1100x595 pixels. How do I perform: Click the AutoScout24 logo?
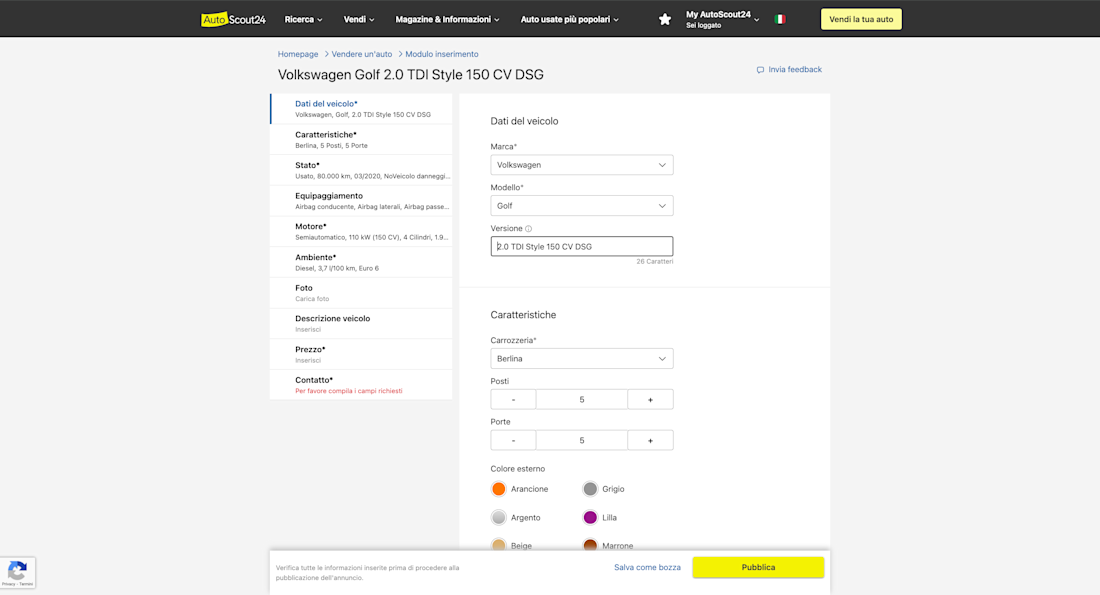pyautogui.click(x=233, y=19)
